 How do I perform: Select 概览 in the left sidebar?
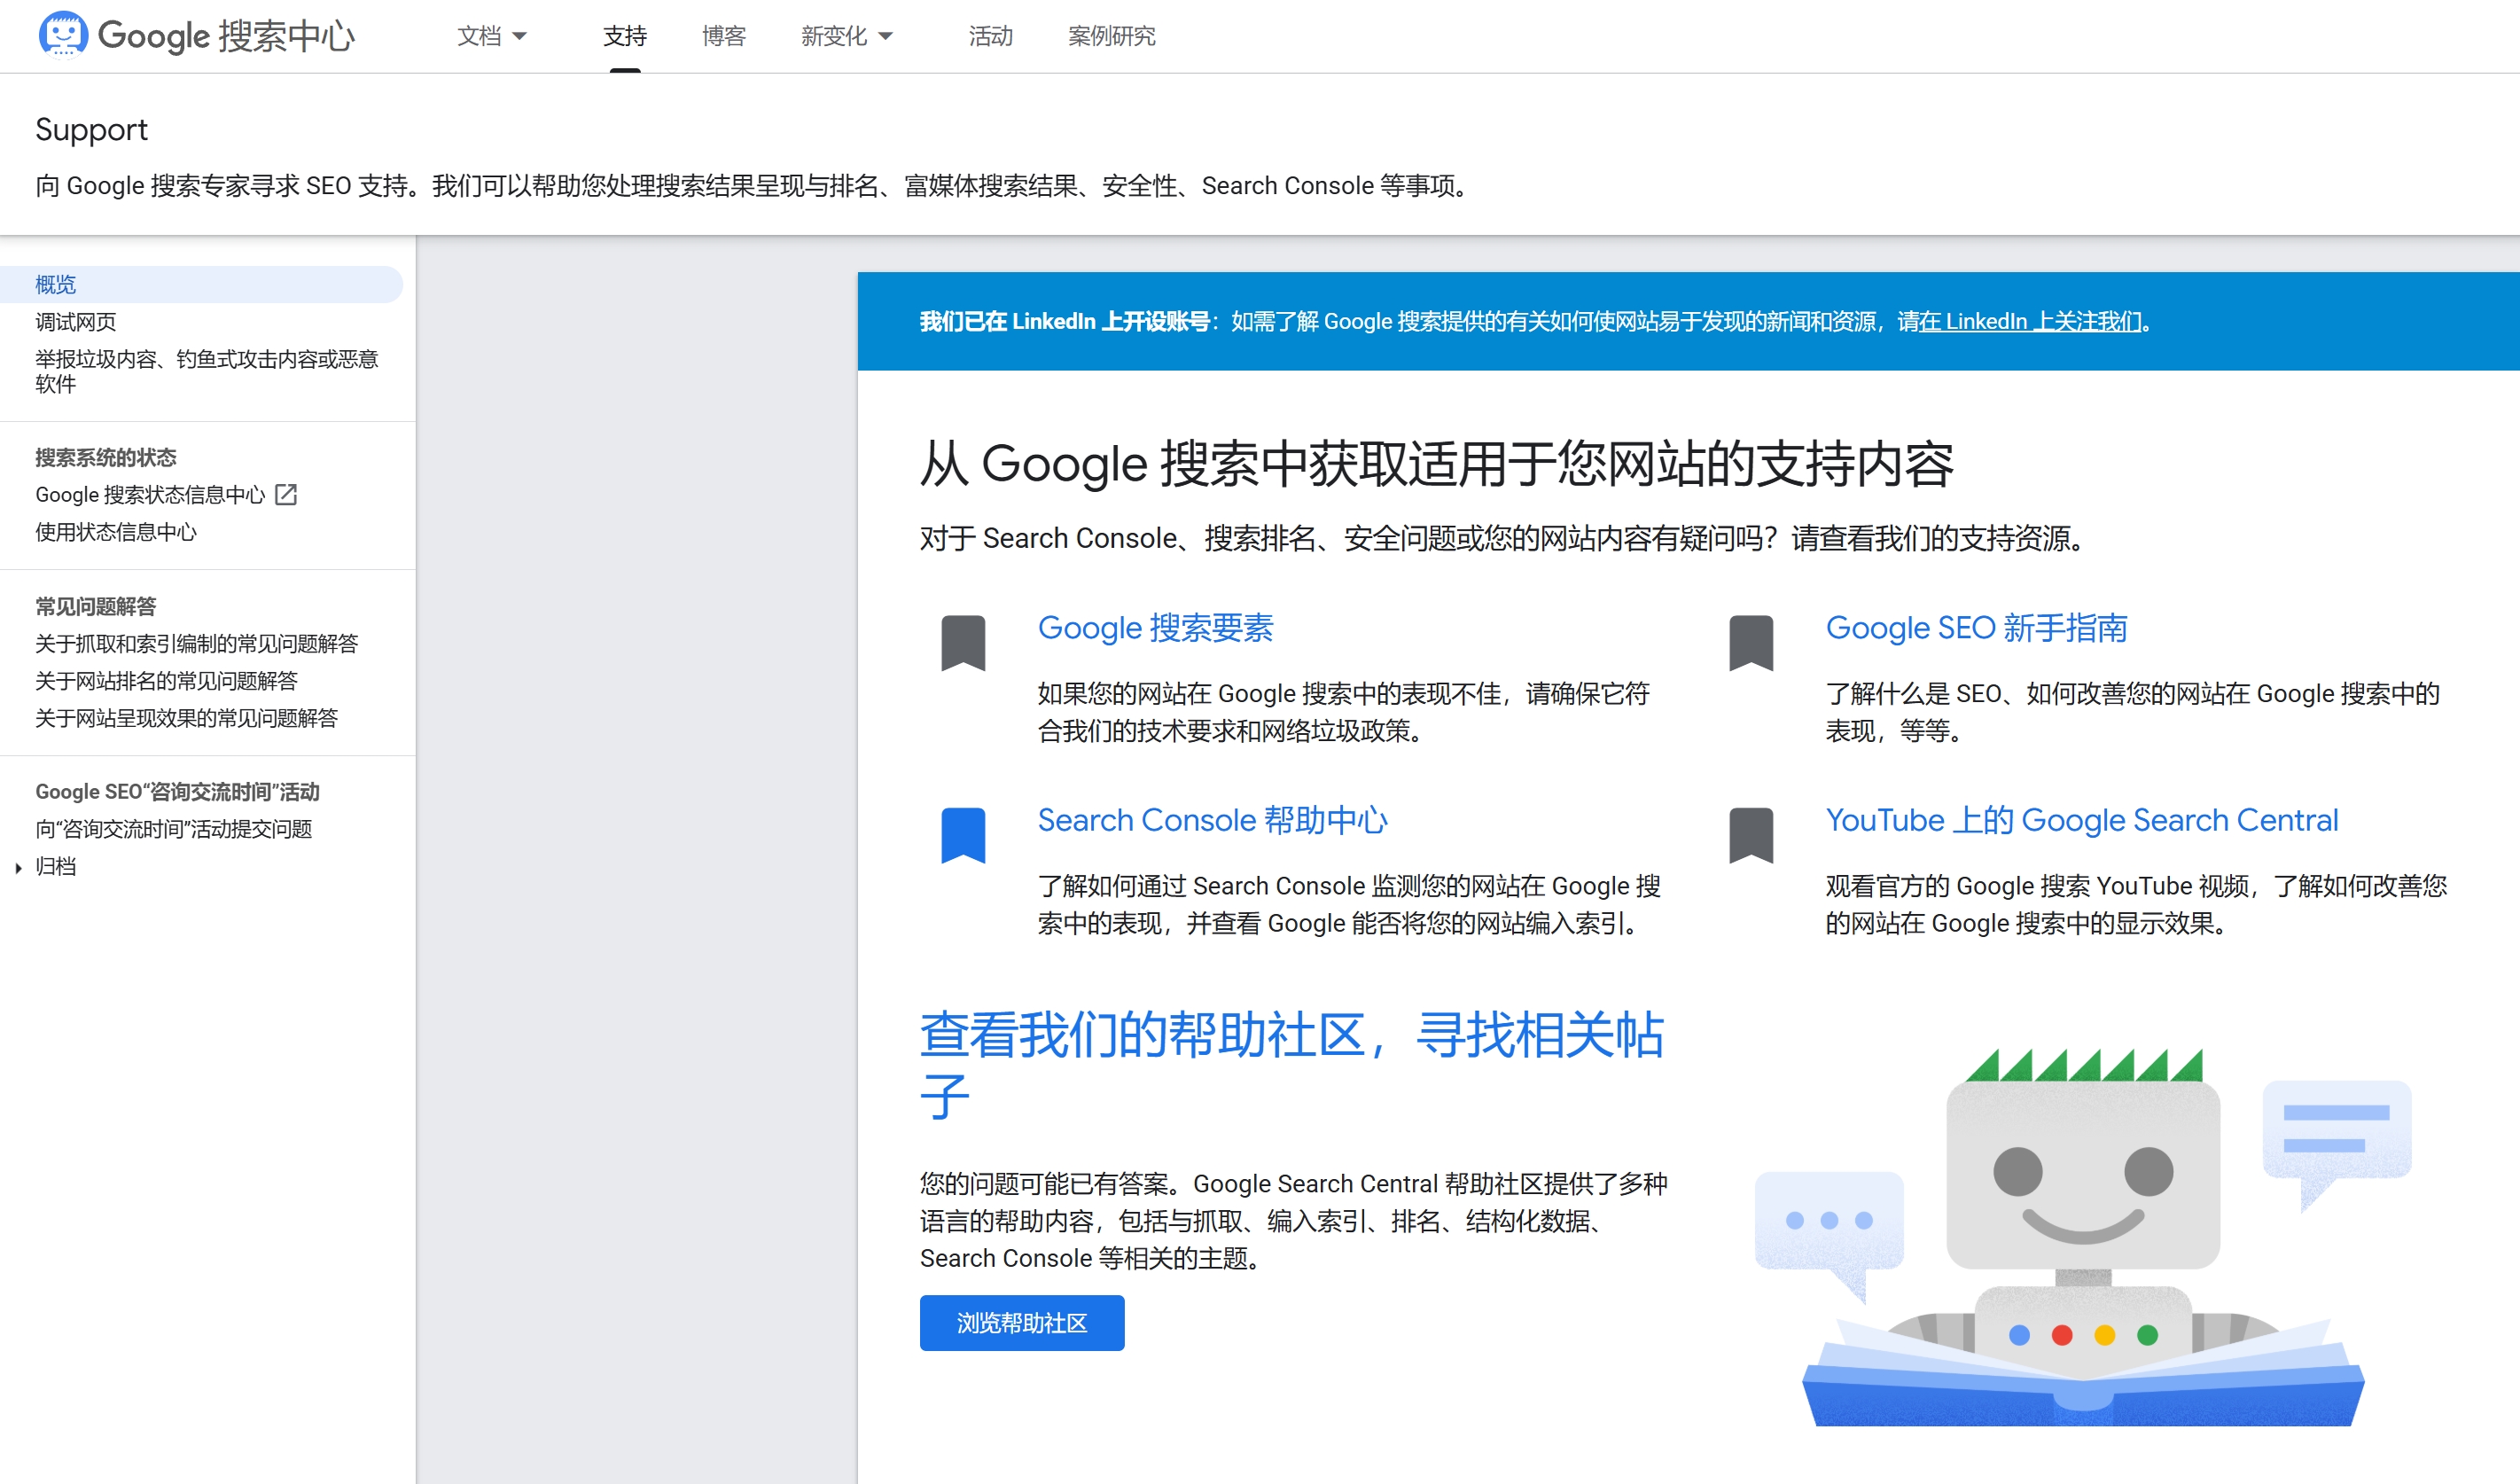pyautogui.click(x=55, y=284)
